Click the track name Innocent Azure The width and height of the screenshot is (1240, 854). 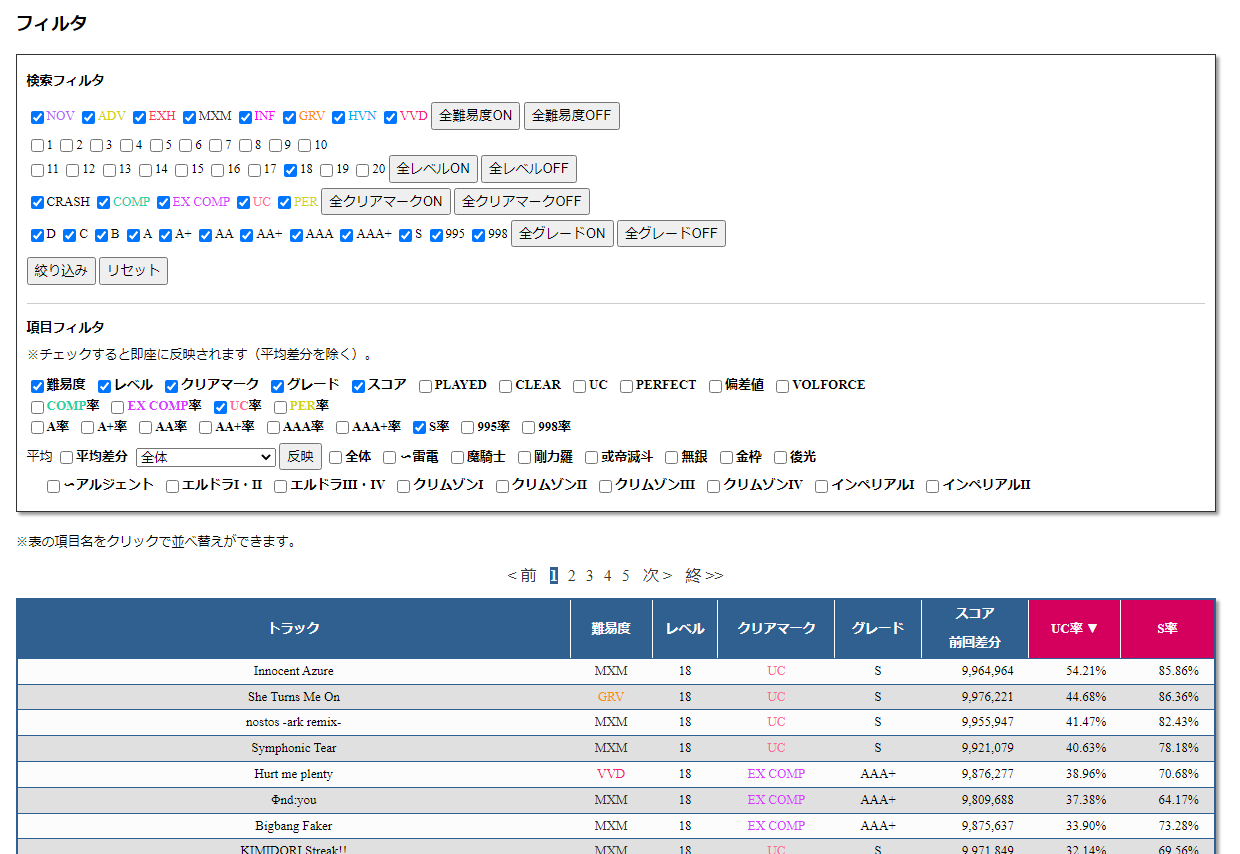pos(294,671)
